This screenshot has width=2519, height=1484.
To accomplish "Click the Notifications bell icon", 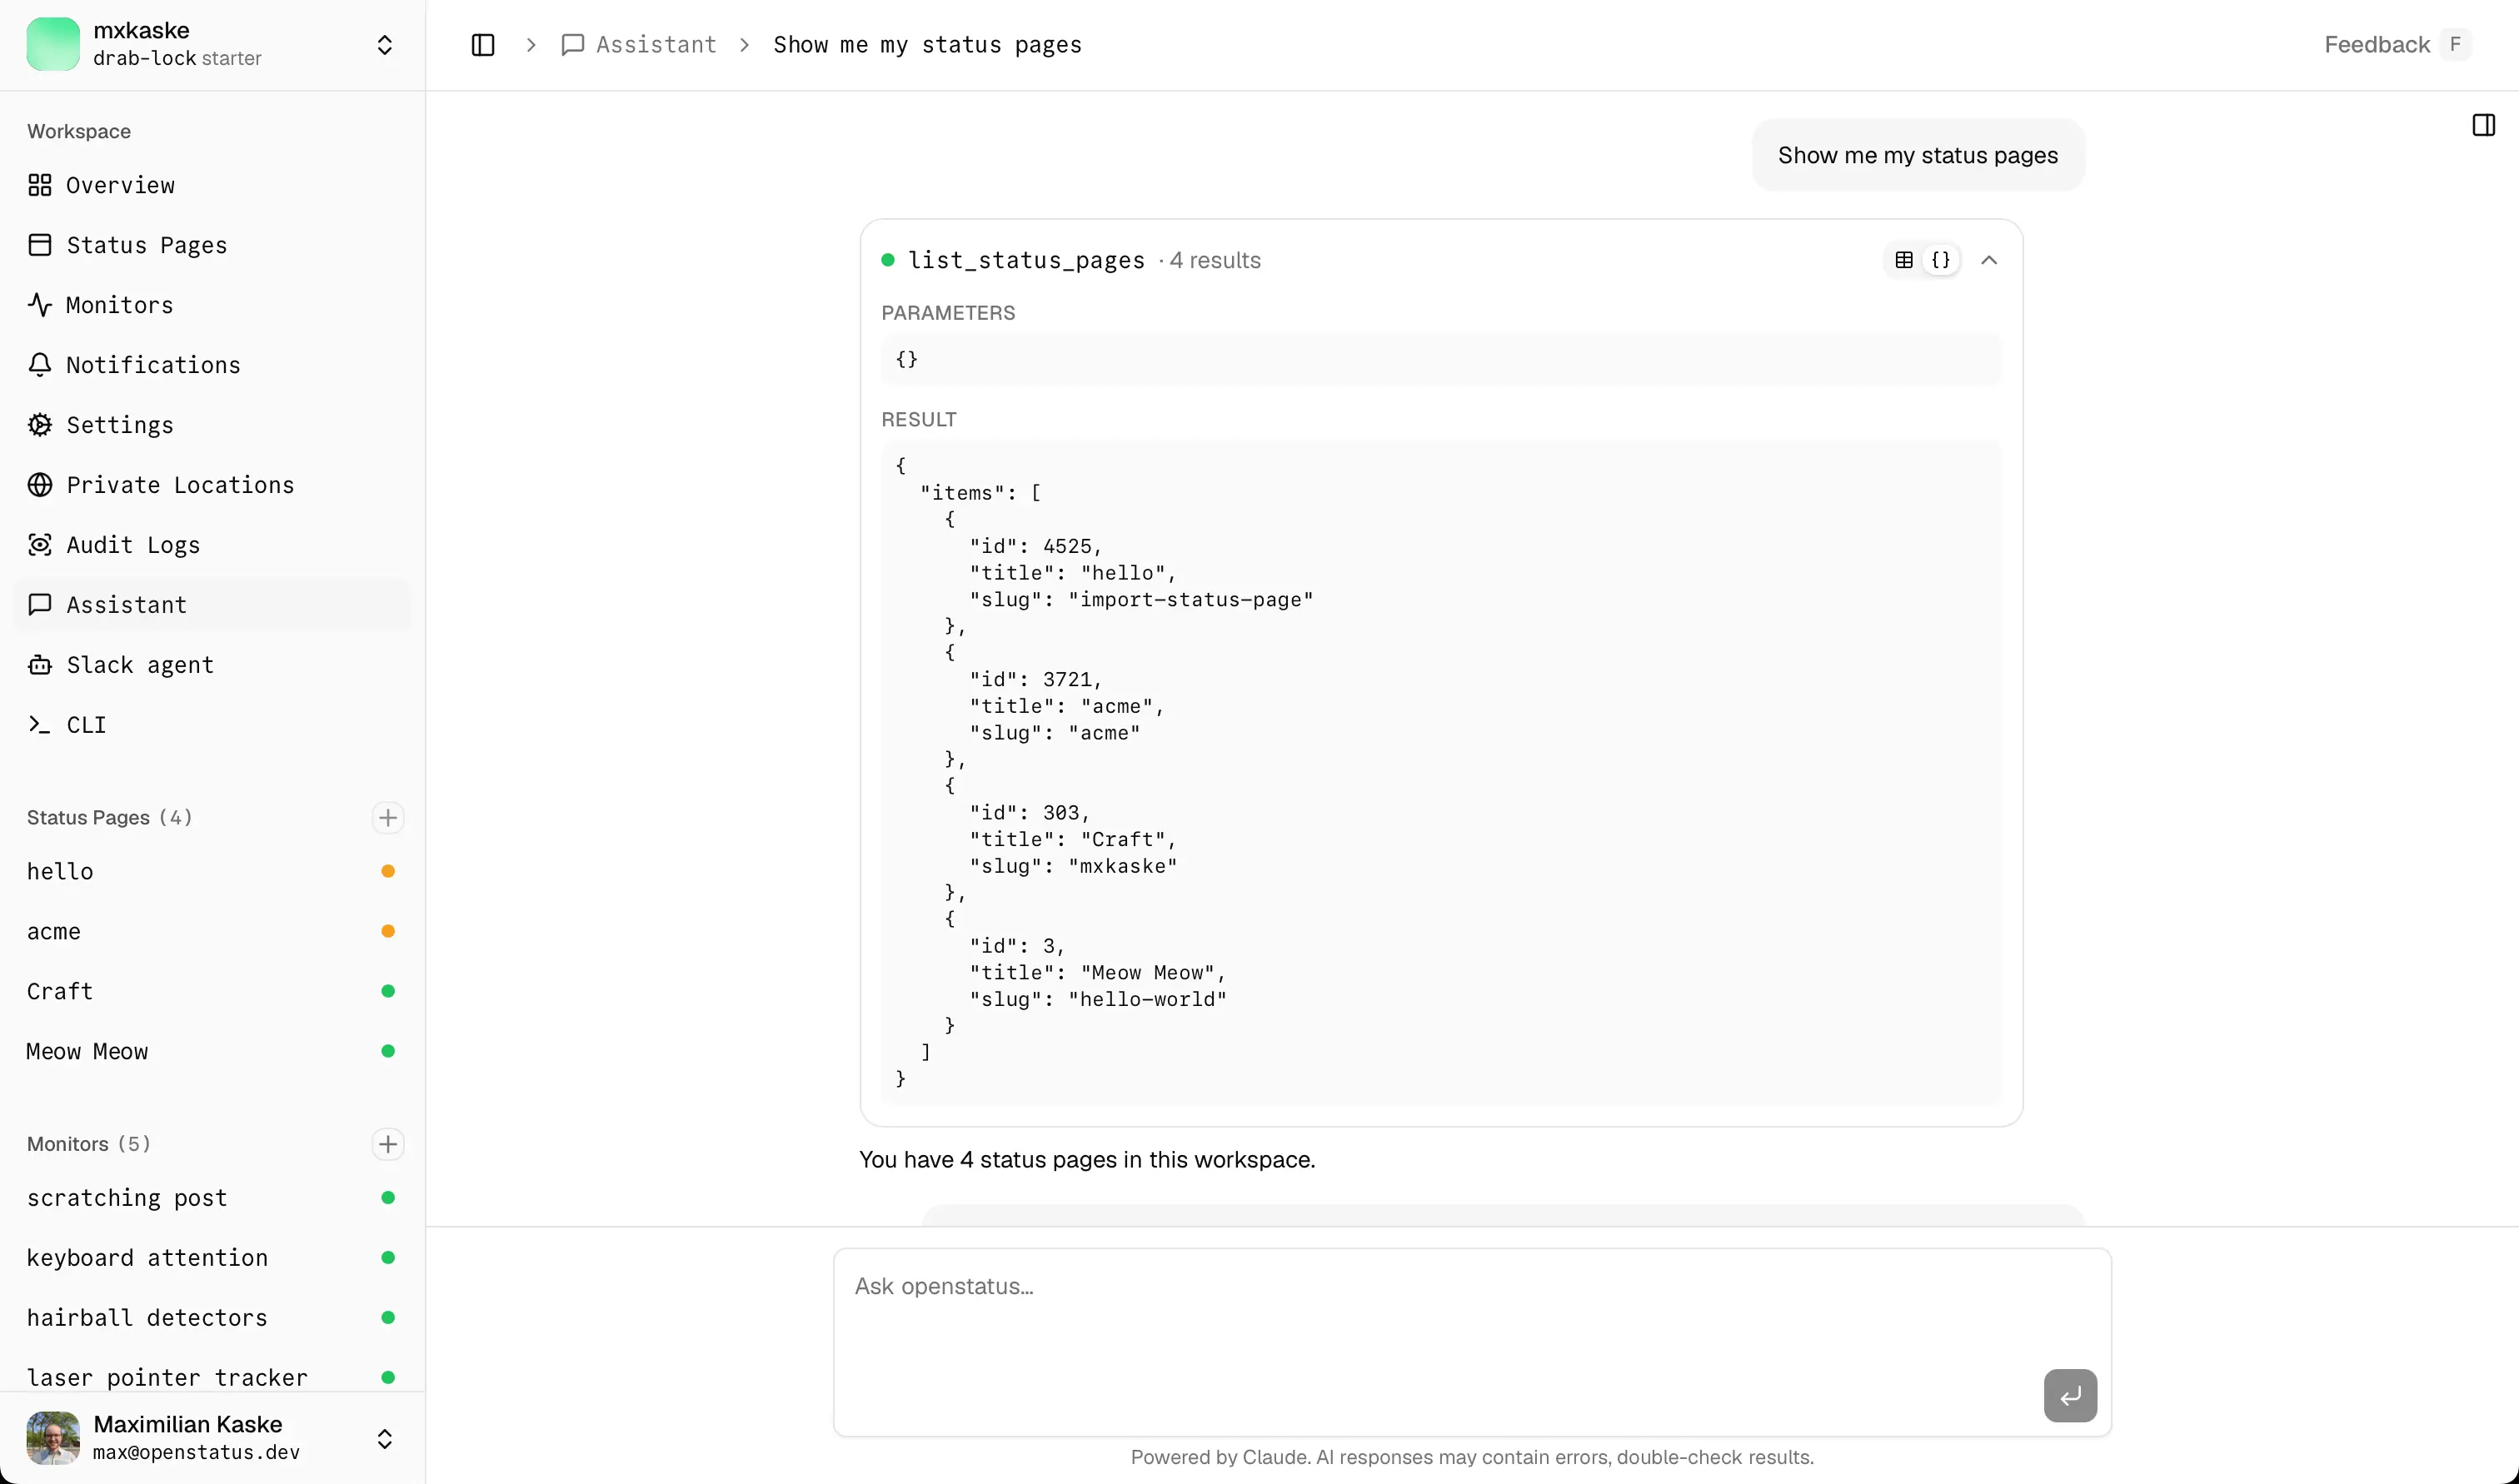I will [40, 365].
